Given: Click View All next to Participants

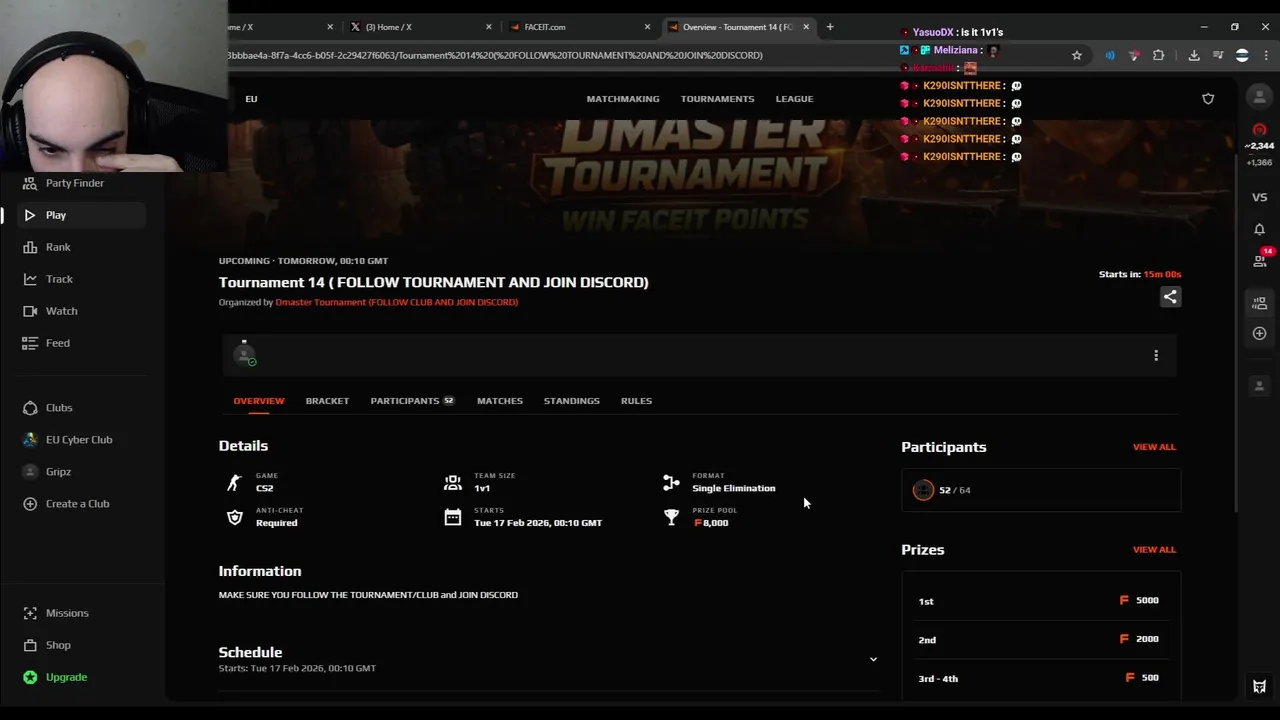Looking at the screenshot, I should pyautogui.click(x=1154, y=447).
